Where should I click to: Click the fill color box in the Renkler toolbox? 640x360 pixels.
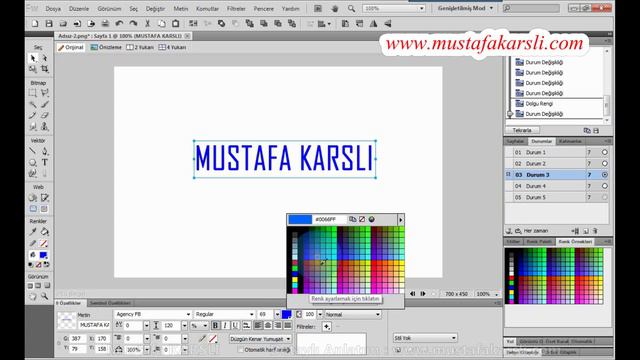(x=43, y=255)
